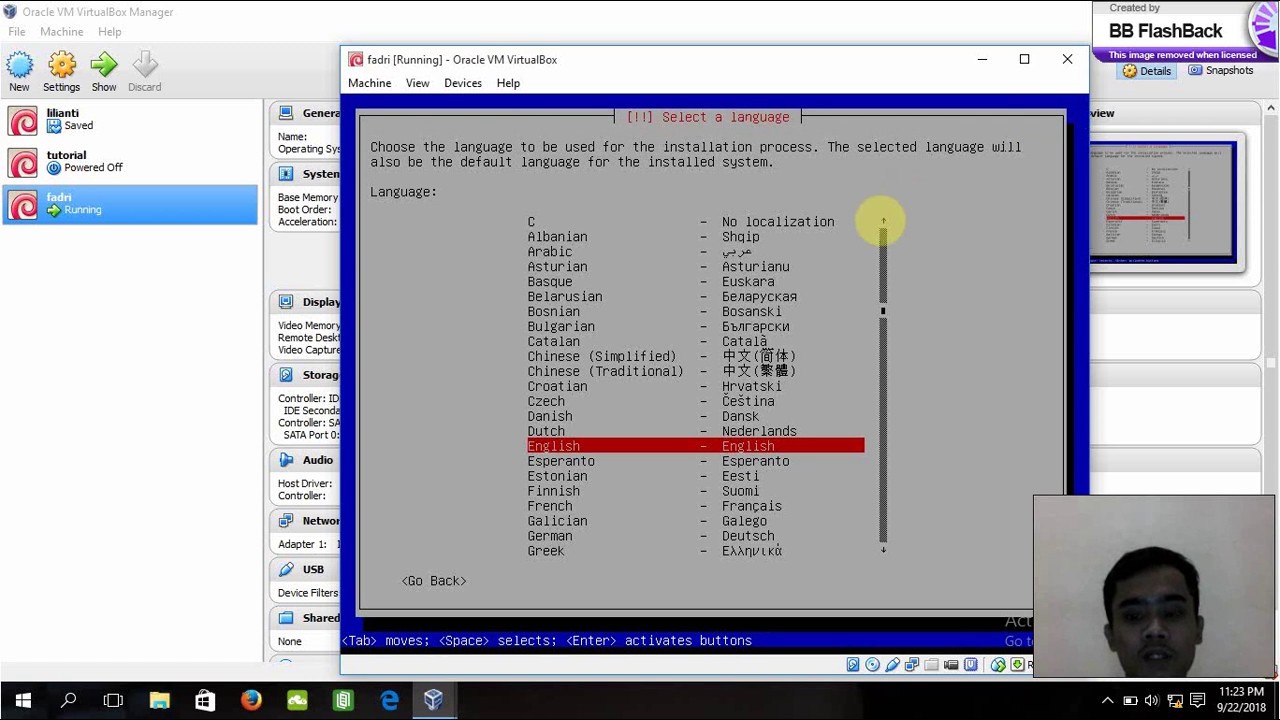Screen dimensions: 1280x720
Task: Click the video capture status bar icon
Action: click(951, 665)
